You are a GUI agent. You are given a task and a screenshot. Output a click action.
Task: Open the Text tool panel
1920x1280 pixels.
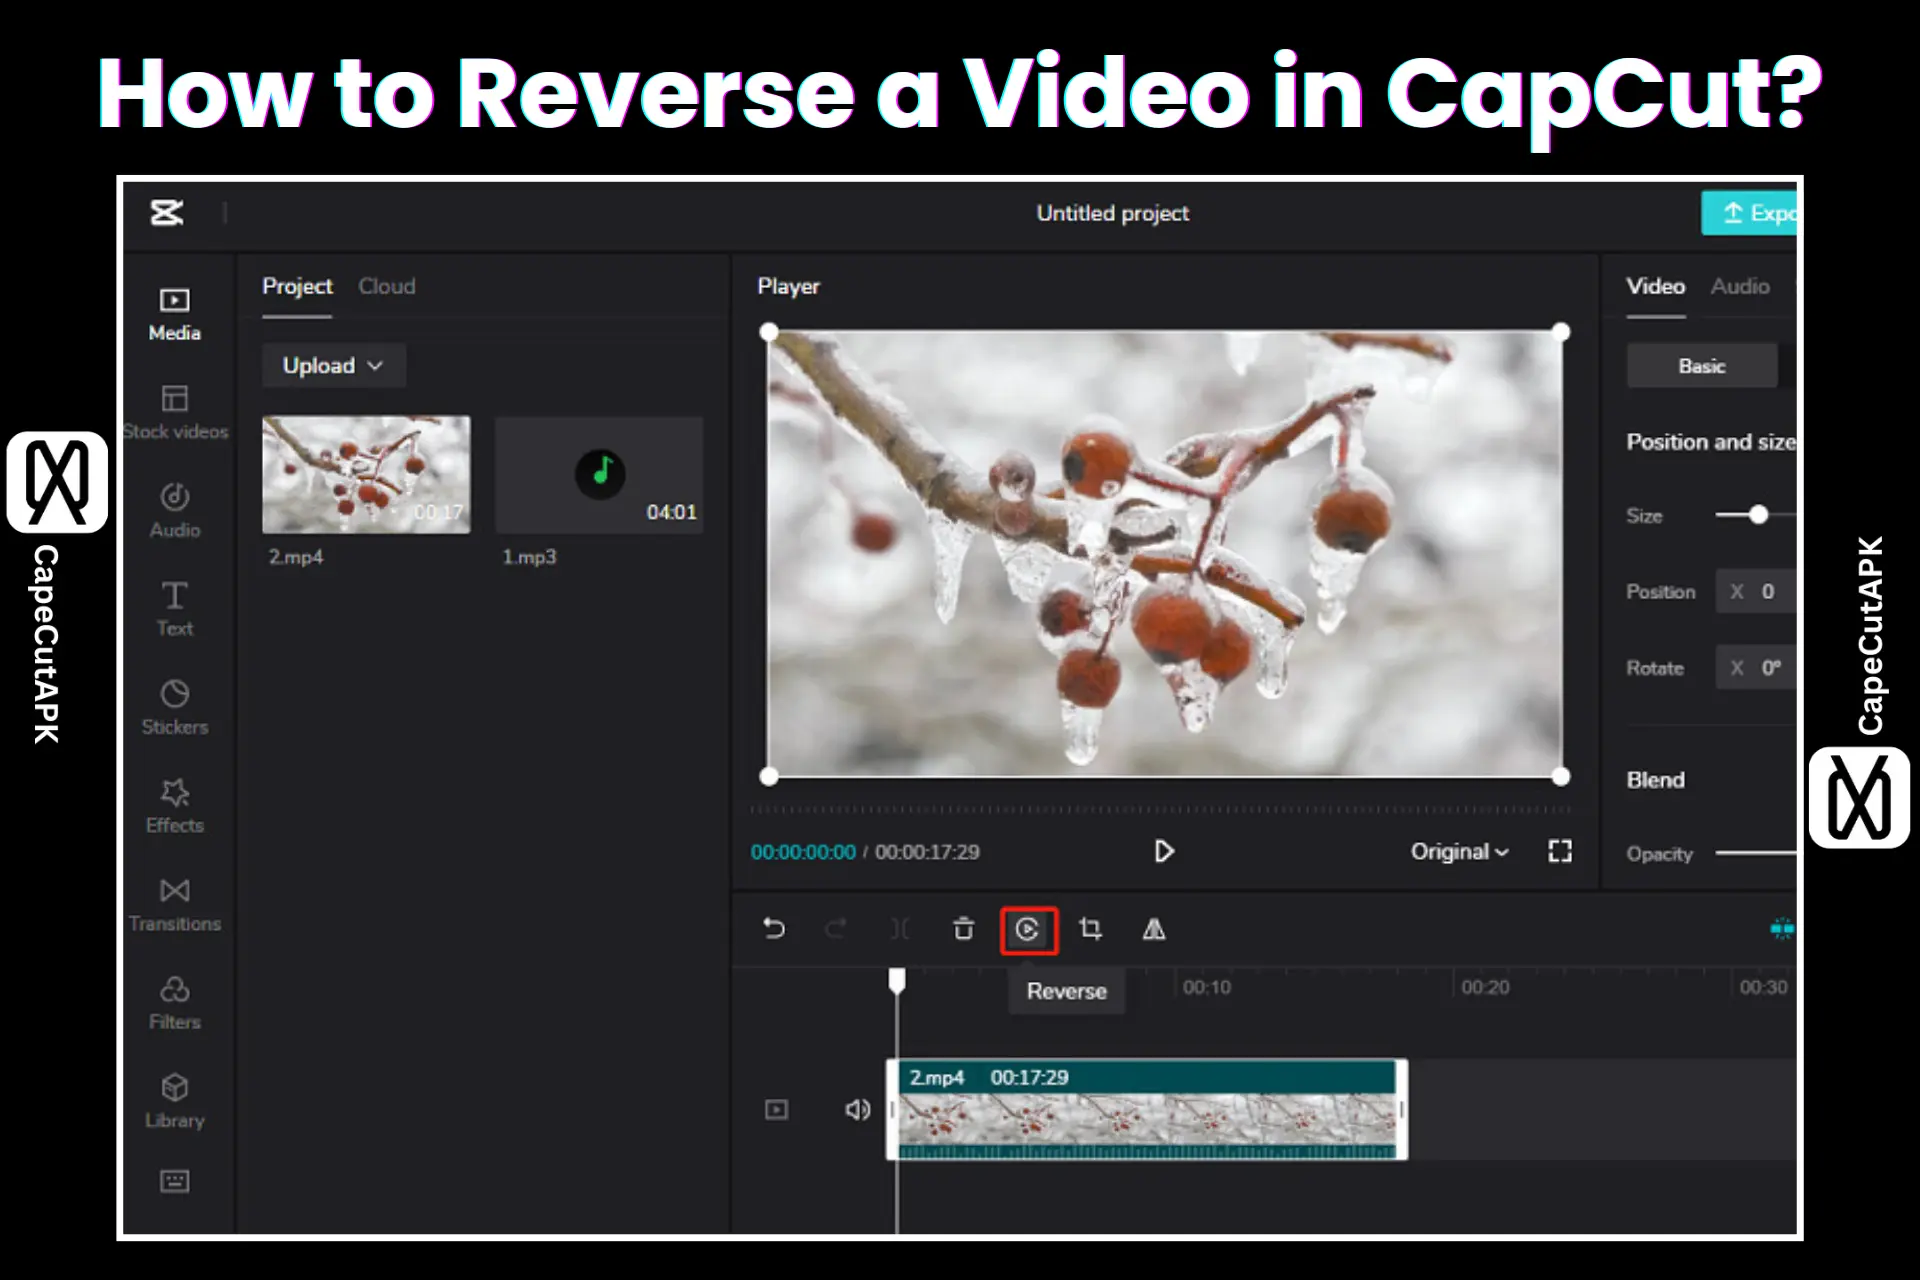tap(175, 609)
